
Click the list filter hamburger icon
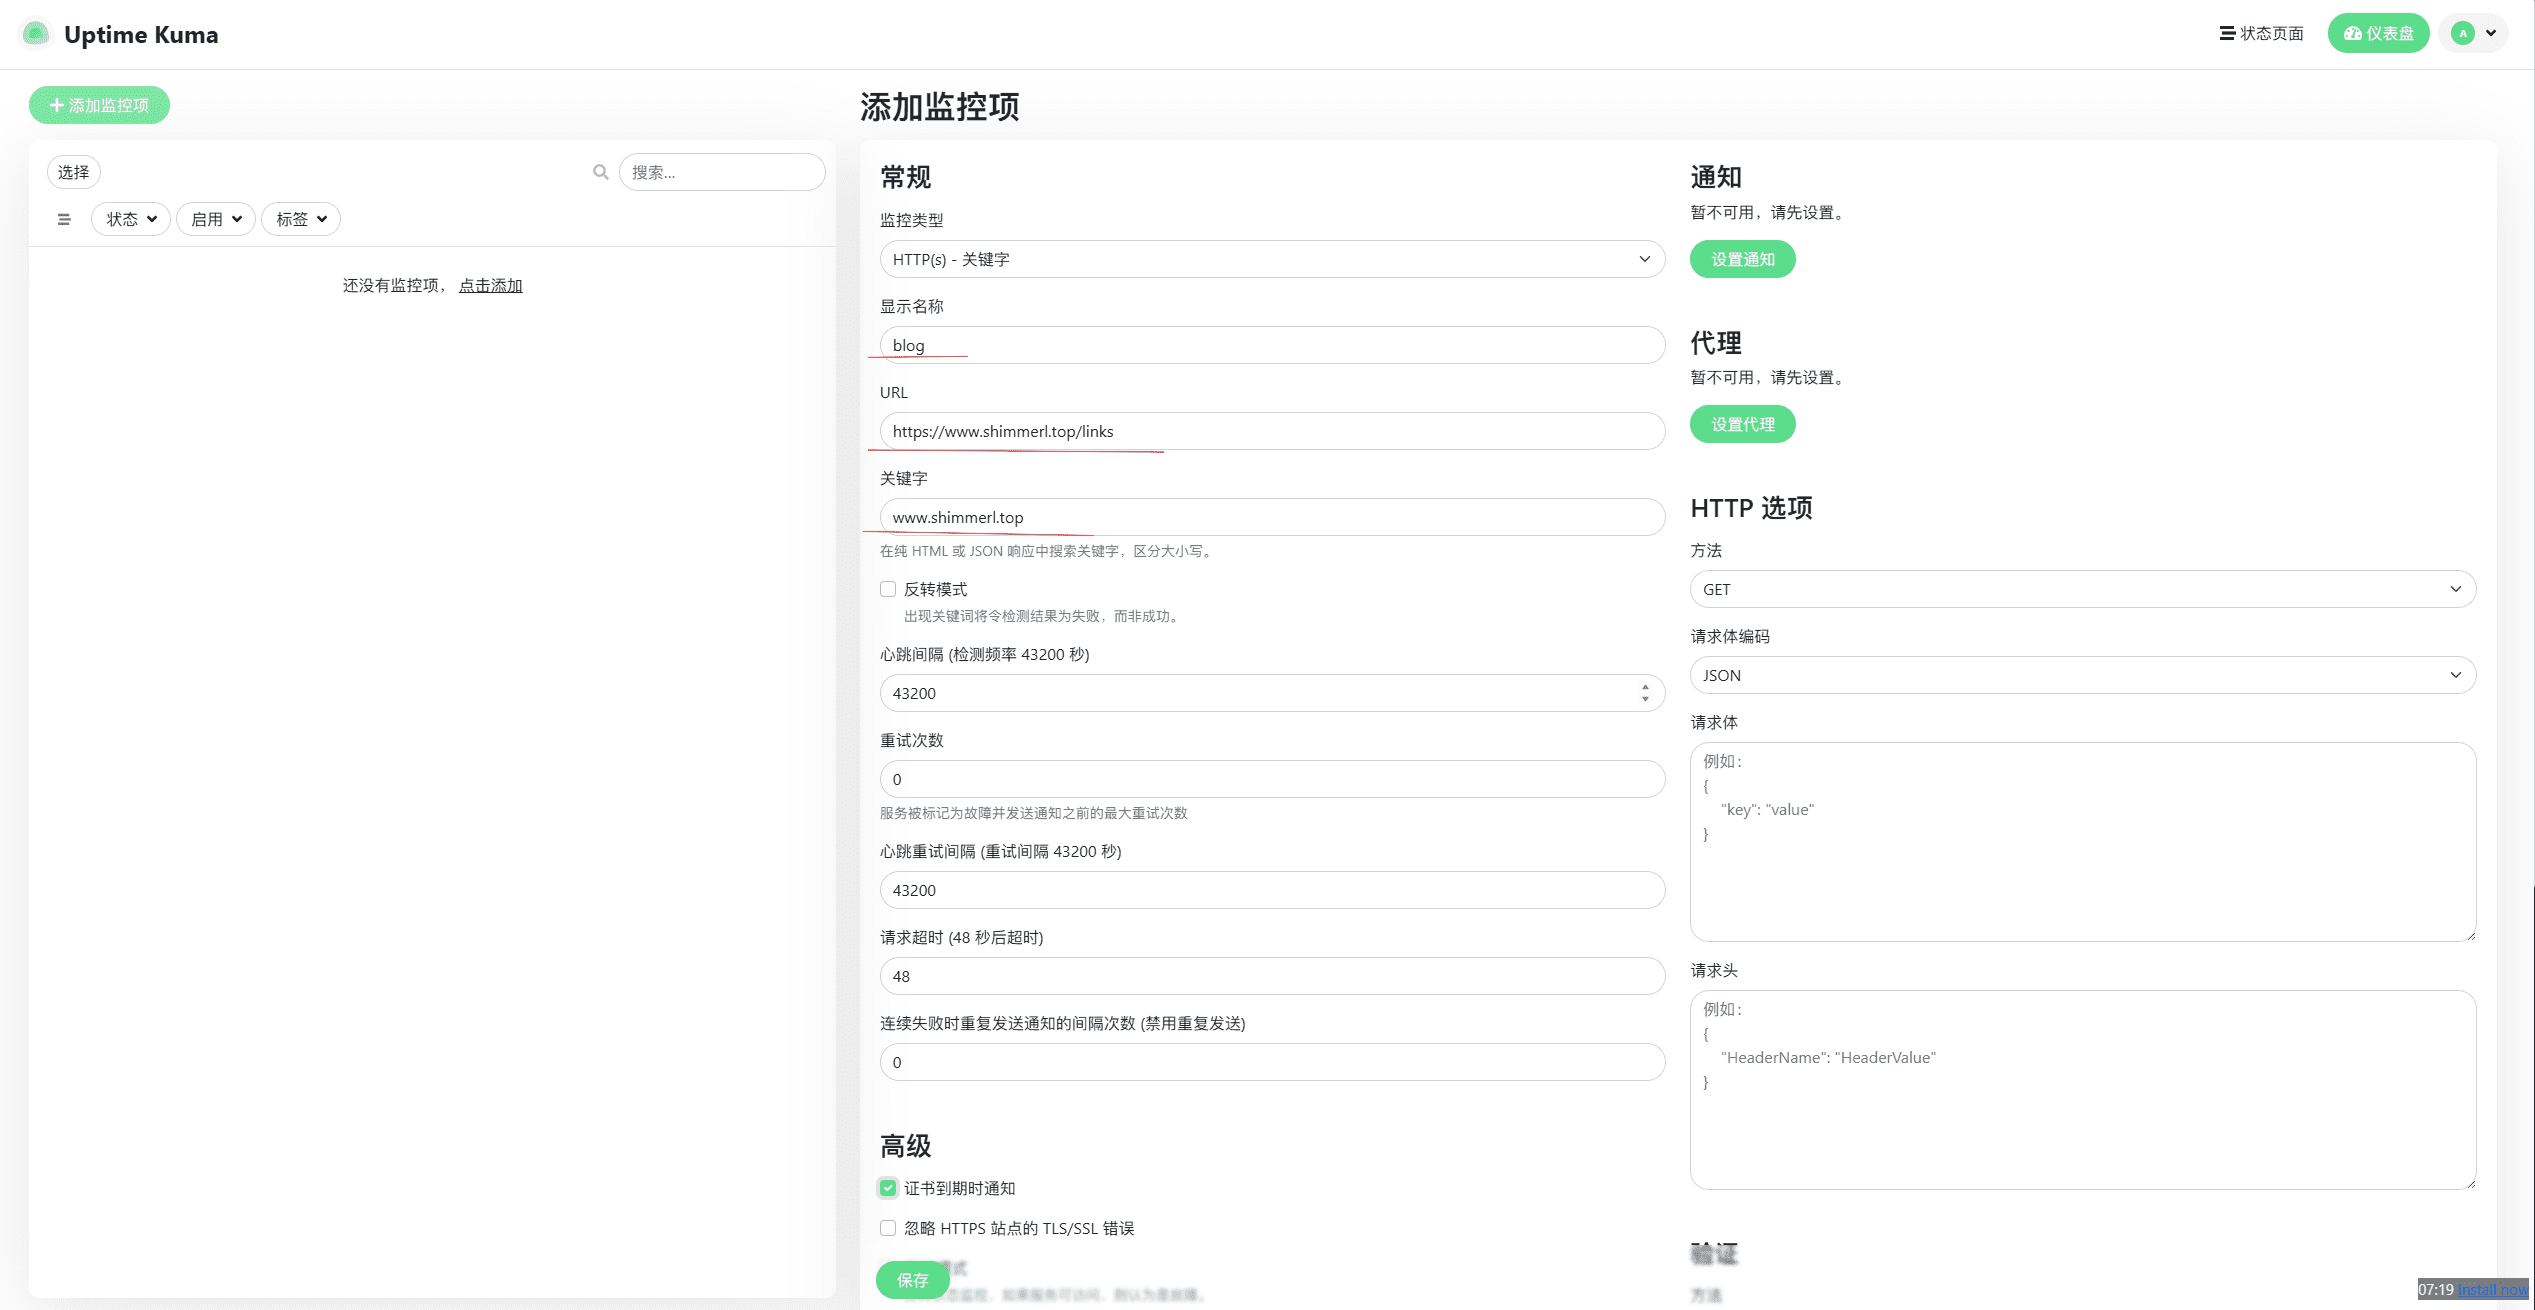point(64,219)
